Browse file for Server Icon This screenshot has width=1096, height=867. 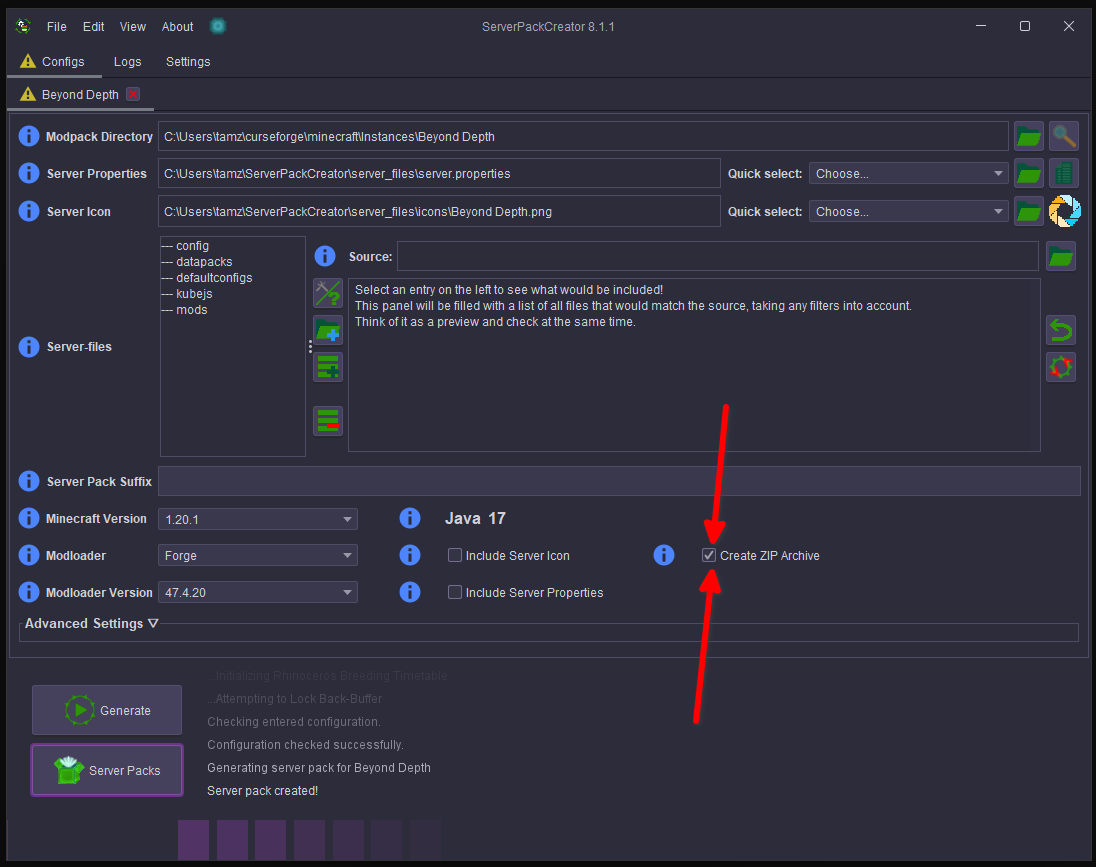pyautogui.click(x=1028, y=211)
